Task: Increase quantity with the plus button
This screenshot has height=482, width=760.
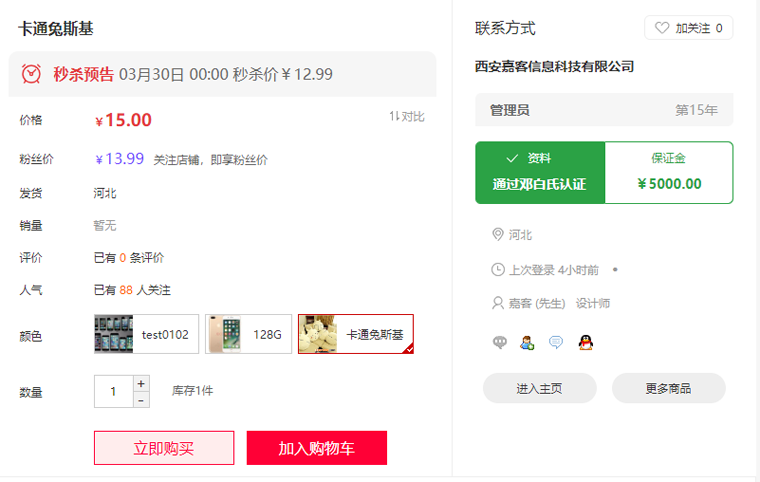Action: [x=141, y=383]
